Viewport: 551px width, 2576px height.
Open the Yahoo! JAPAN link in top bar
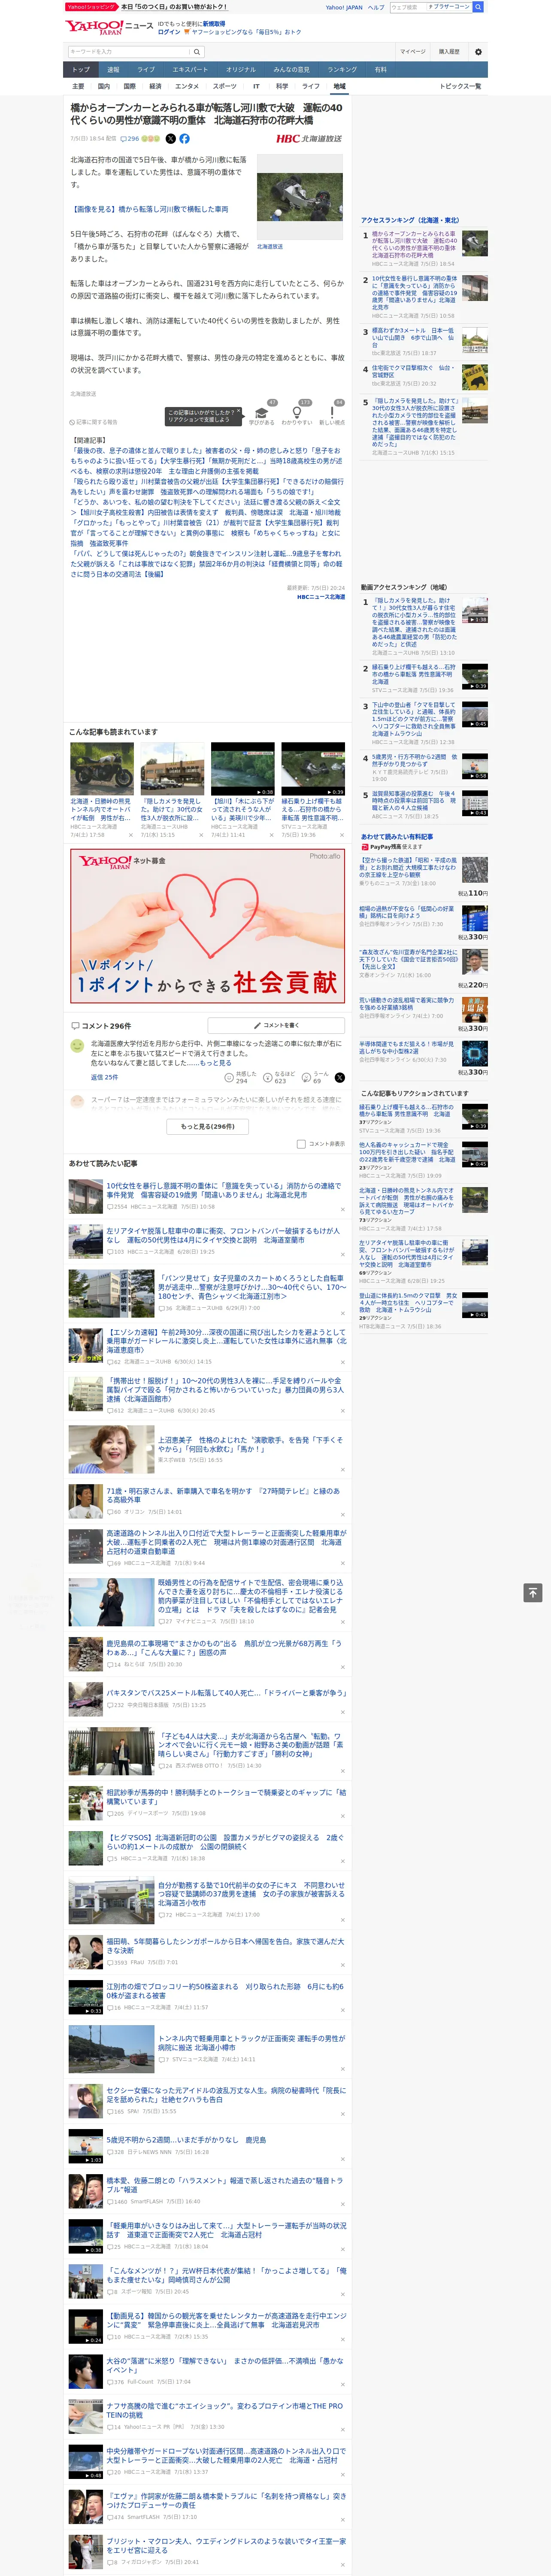tap(344, 7)
